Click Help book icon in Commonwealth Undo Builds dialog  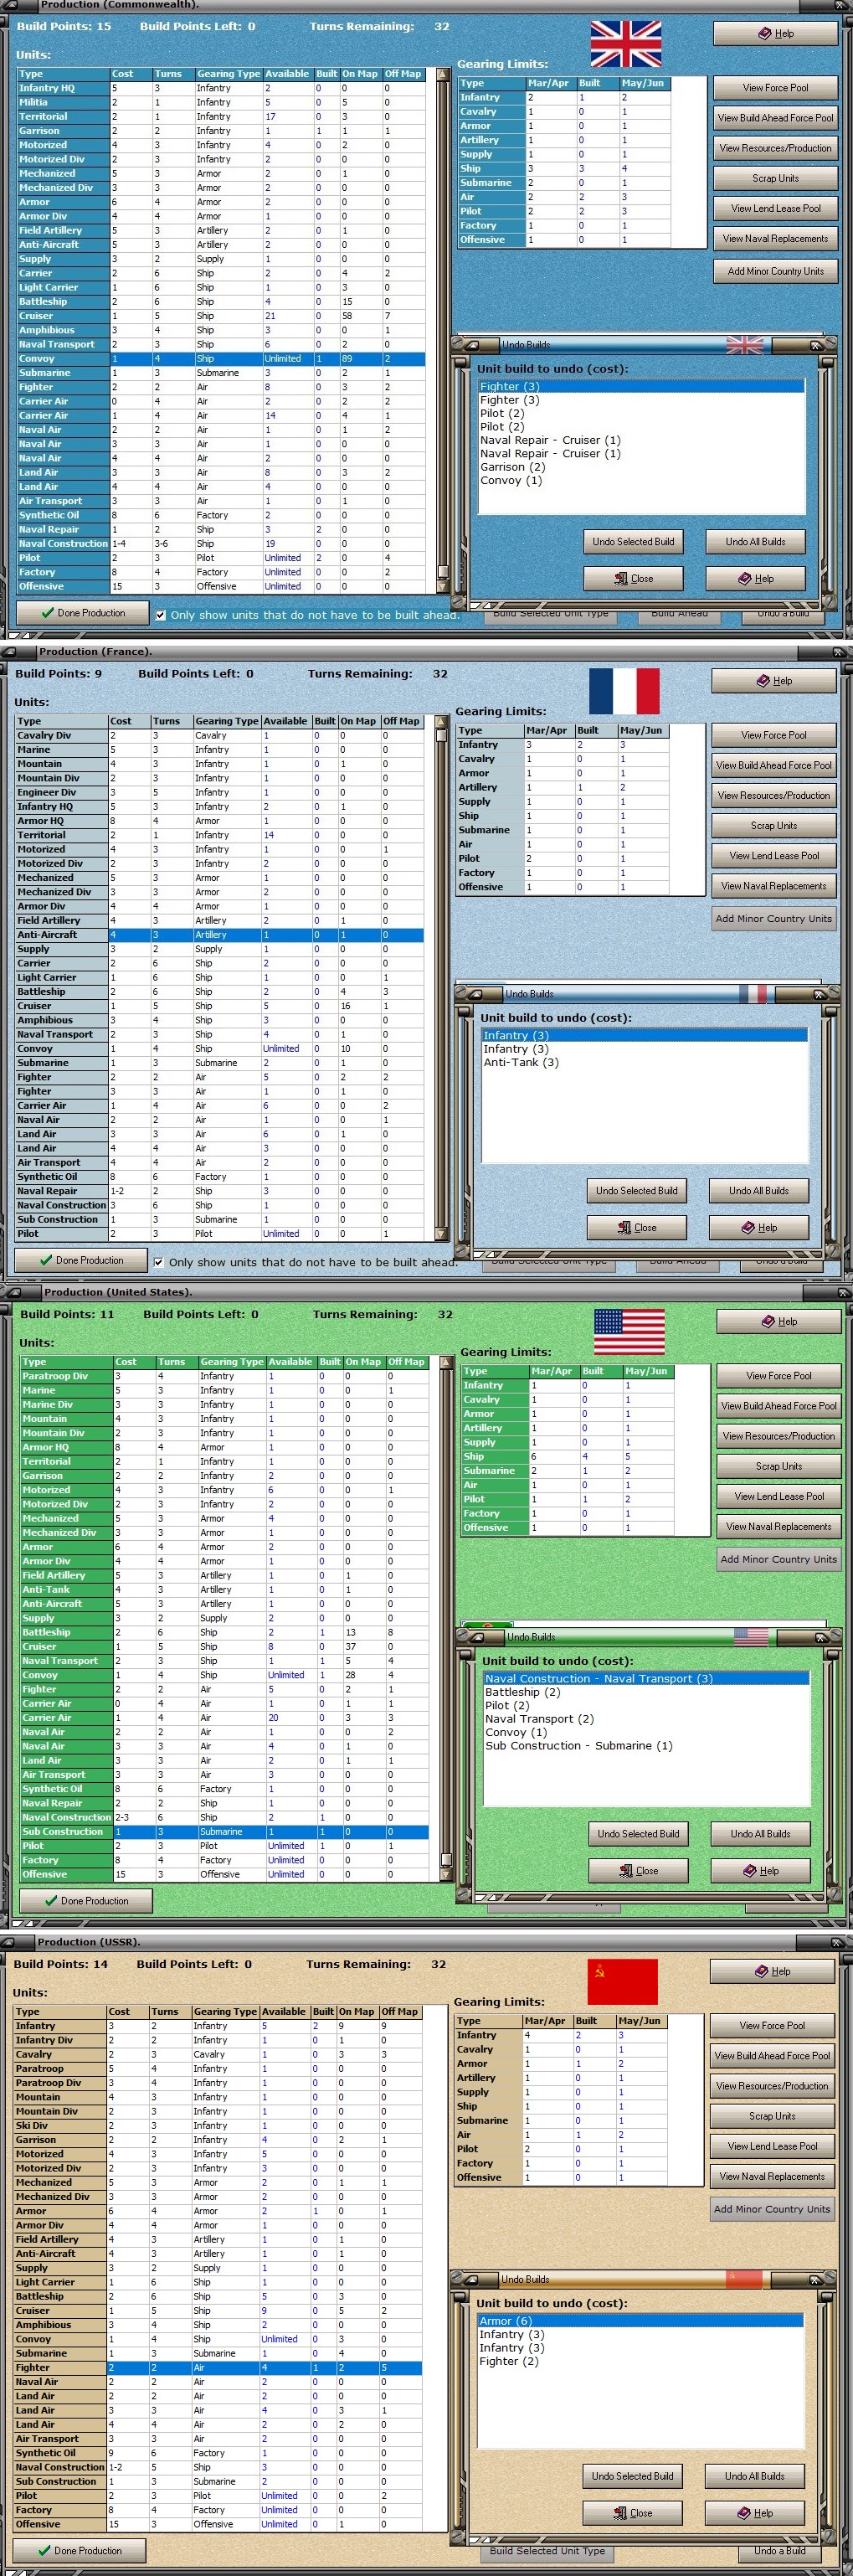[x=745, y=579]
